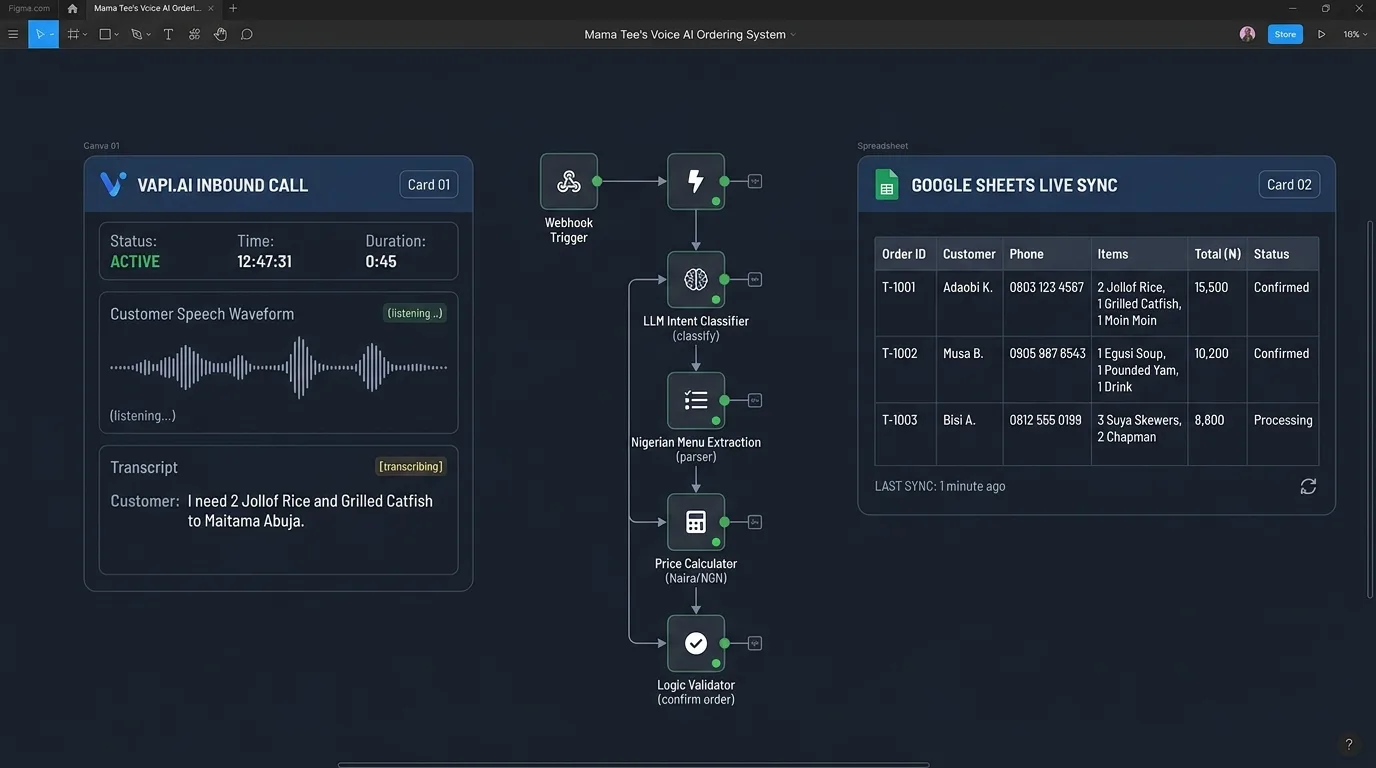Click the time value 12:47:31
This screenshot has width=1376, height=768.
point(264,261)
